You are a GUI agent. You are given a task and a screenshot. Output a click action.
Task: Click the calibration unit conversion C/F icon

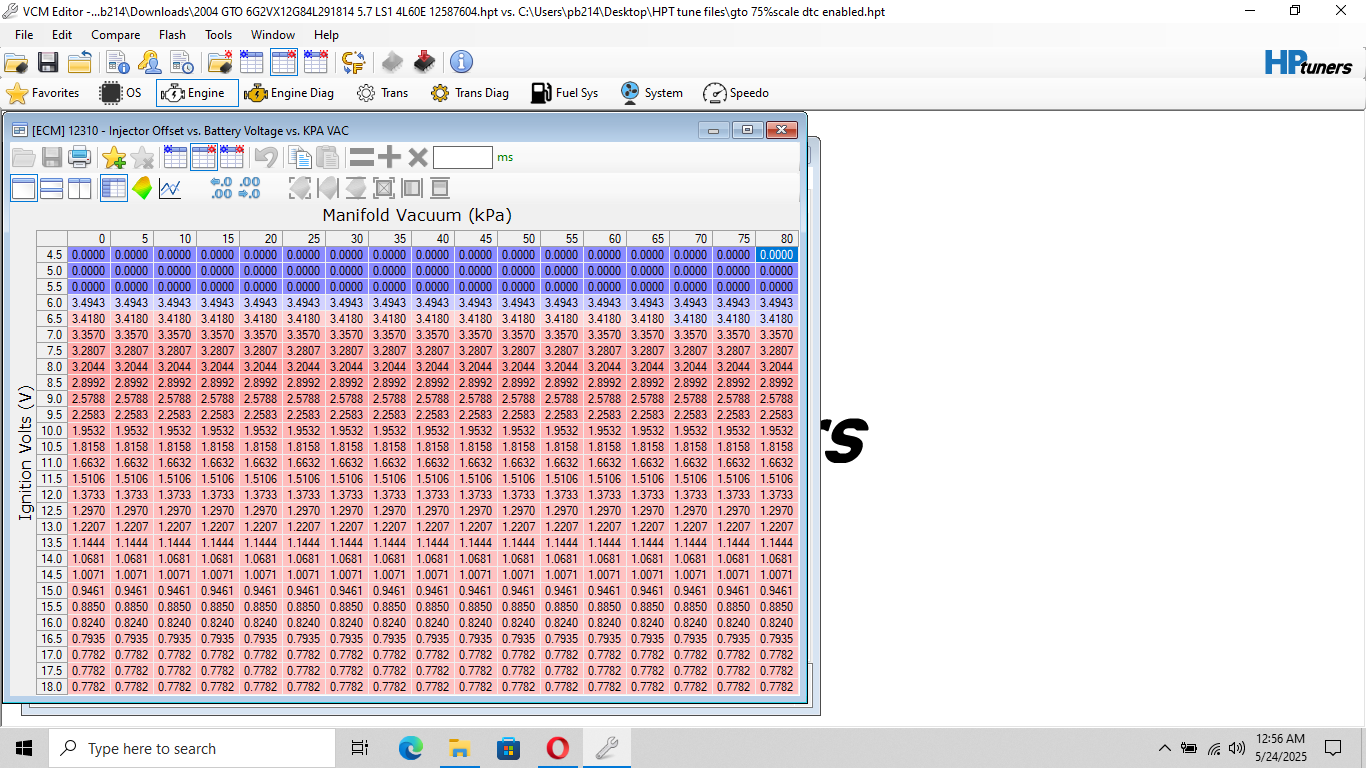coord(353,62)
